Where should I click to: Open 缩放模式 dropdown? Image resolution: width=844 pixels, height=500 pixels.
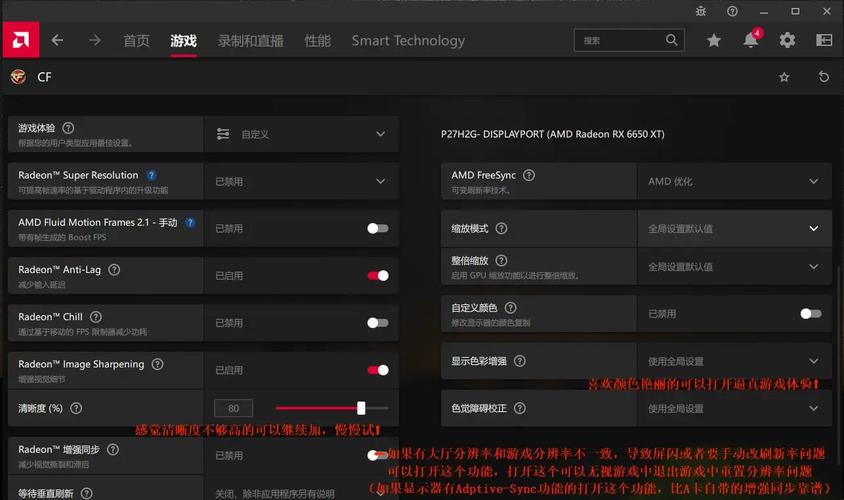(x=734, y=228)
